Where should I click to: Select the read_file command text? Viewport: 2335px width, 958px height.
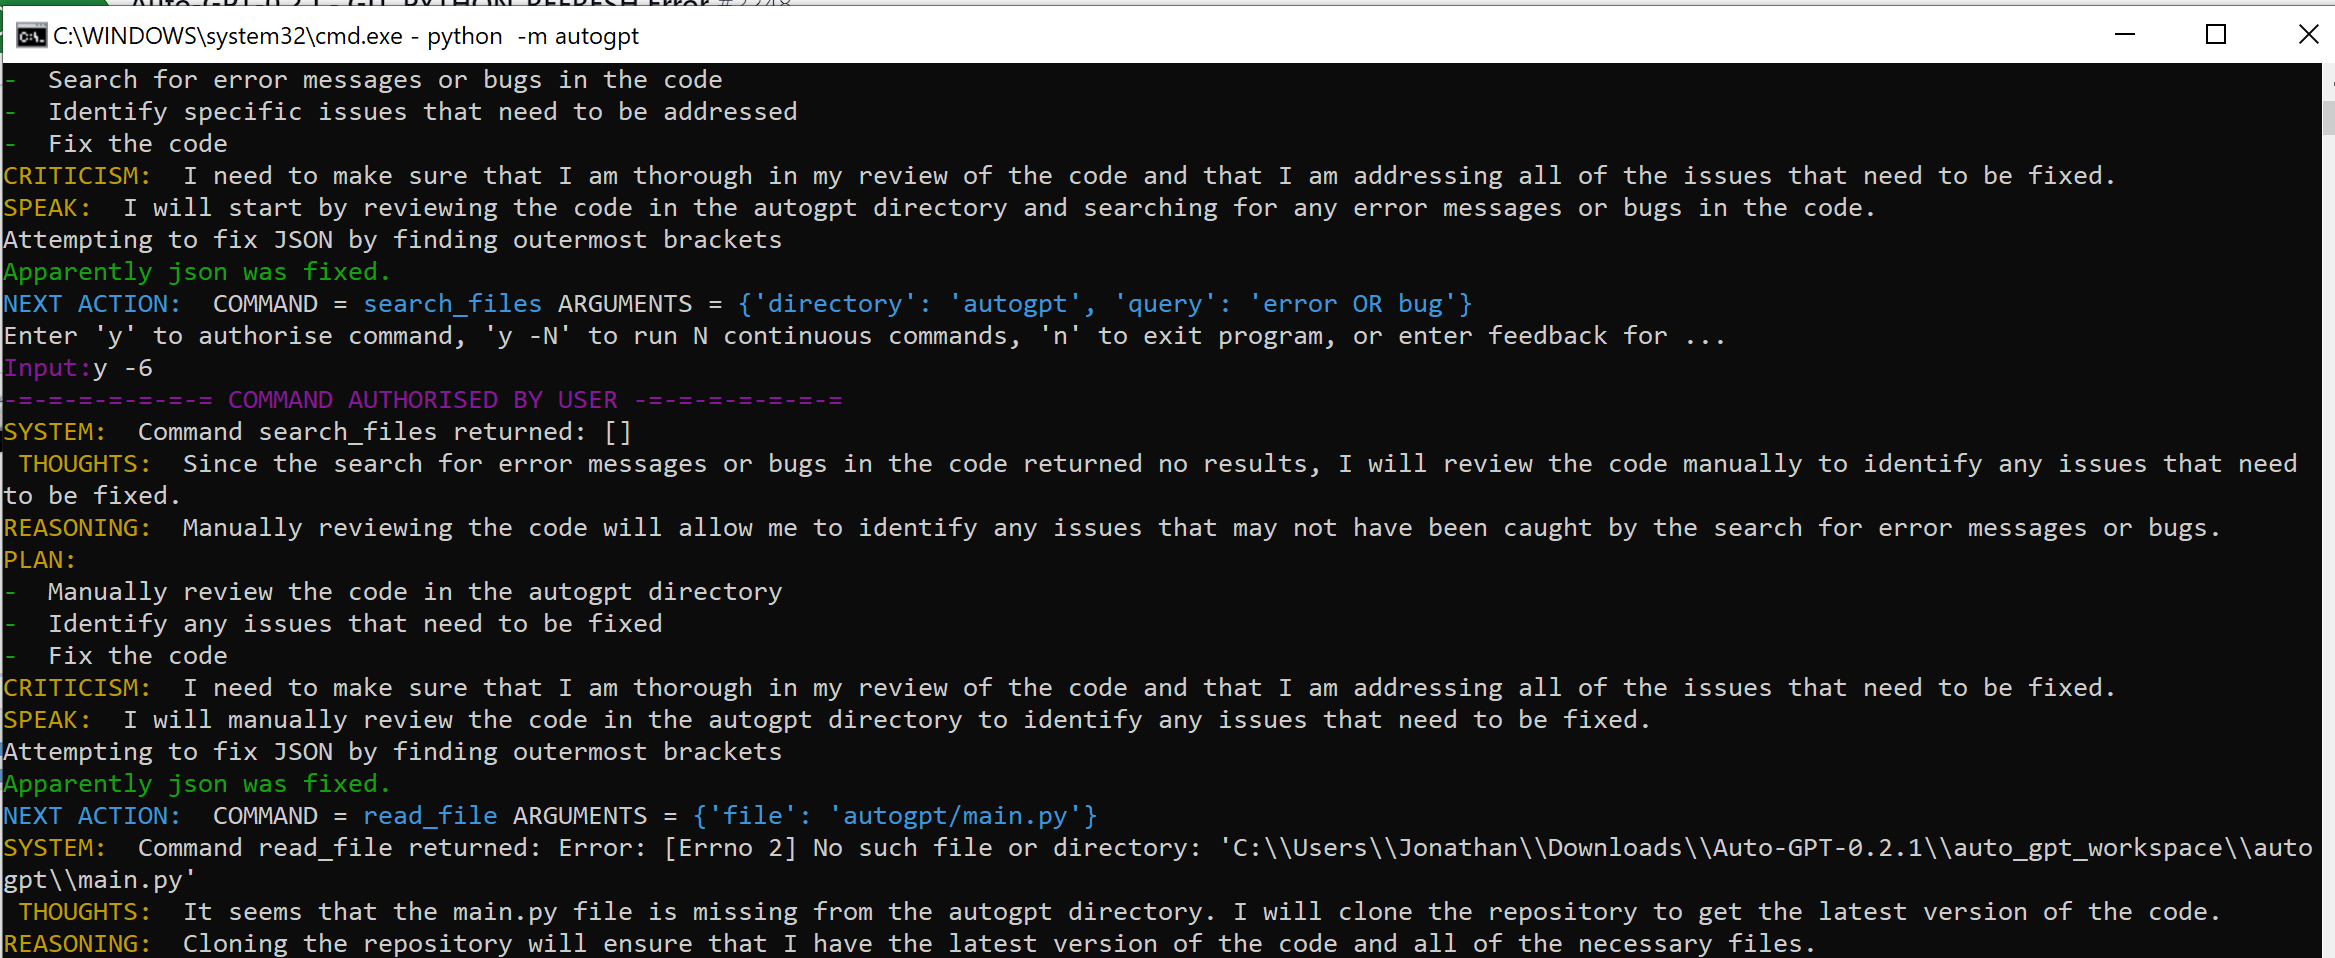[431, 815]
